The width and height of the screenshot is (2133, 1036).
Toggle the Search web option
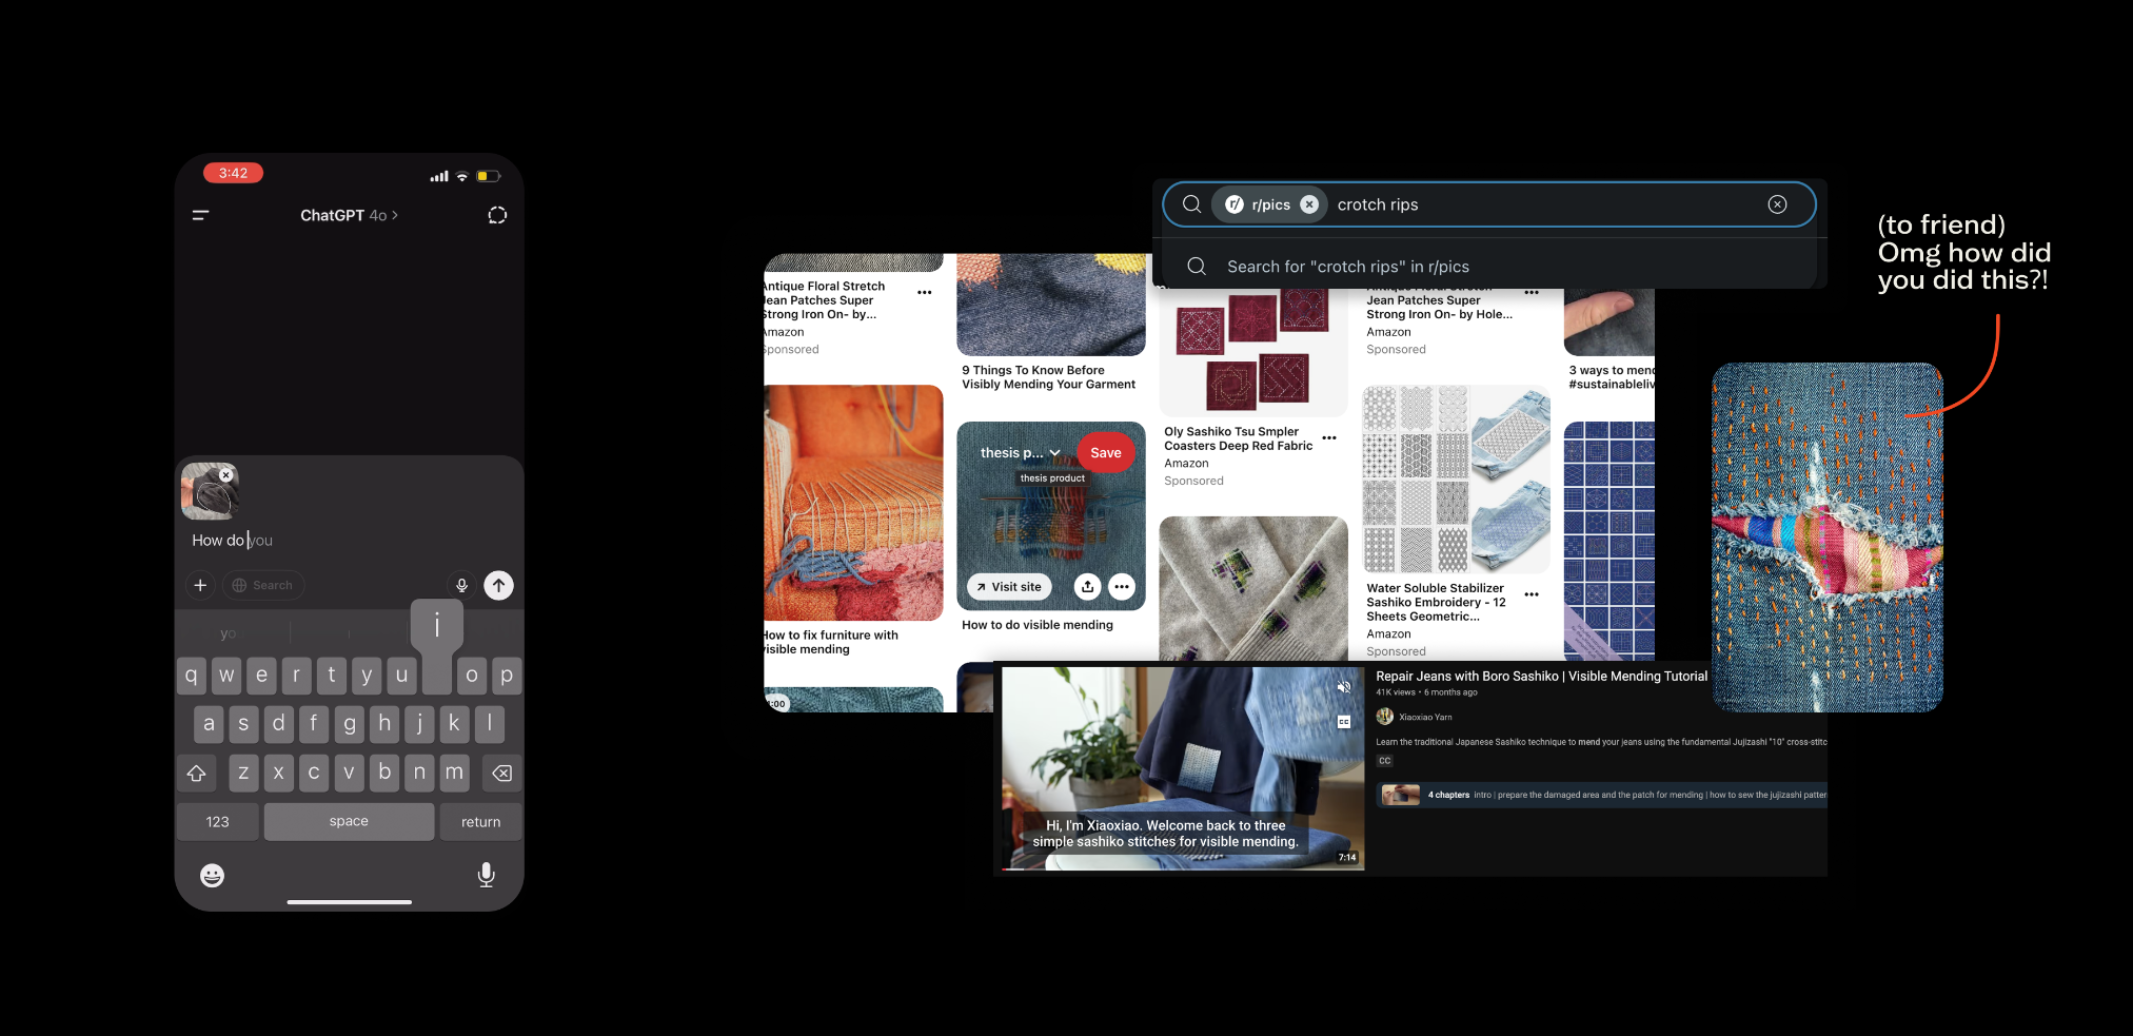point(263,585)
